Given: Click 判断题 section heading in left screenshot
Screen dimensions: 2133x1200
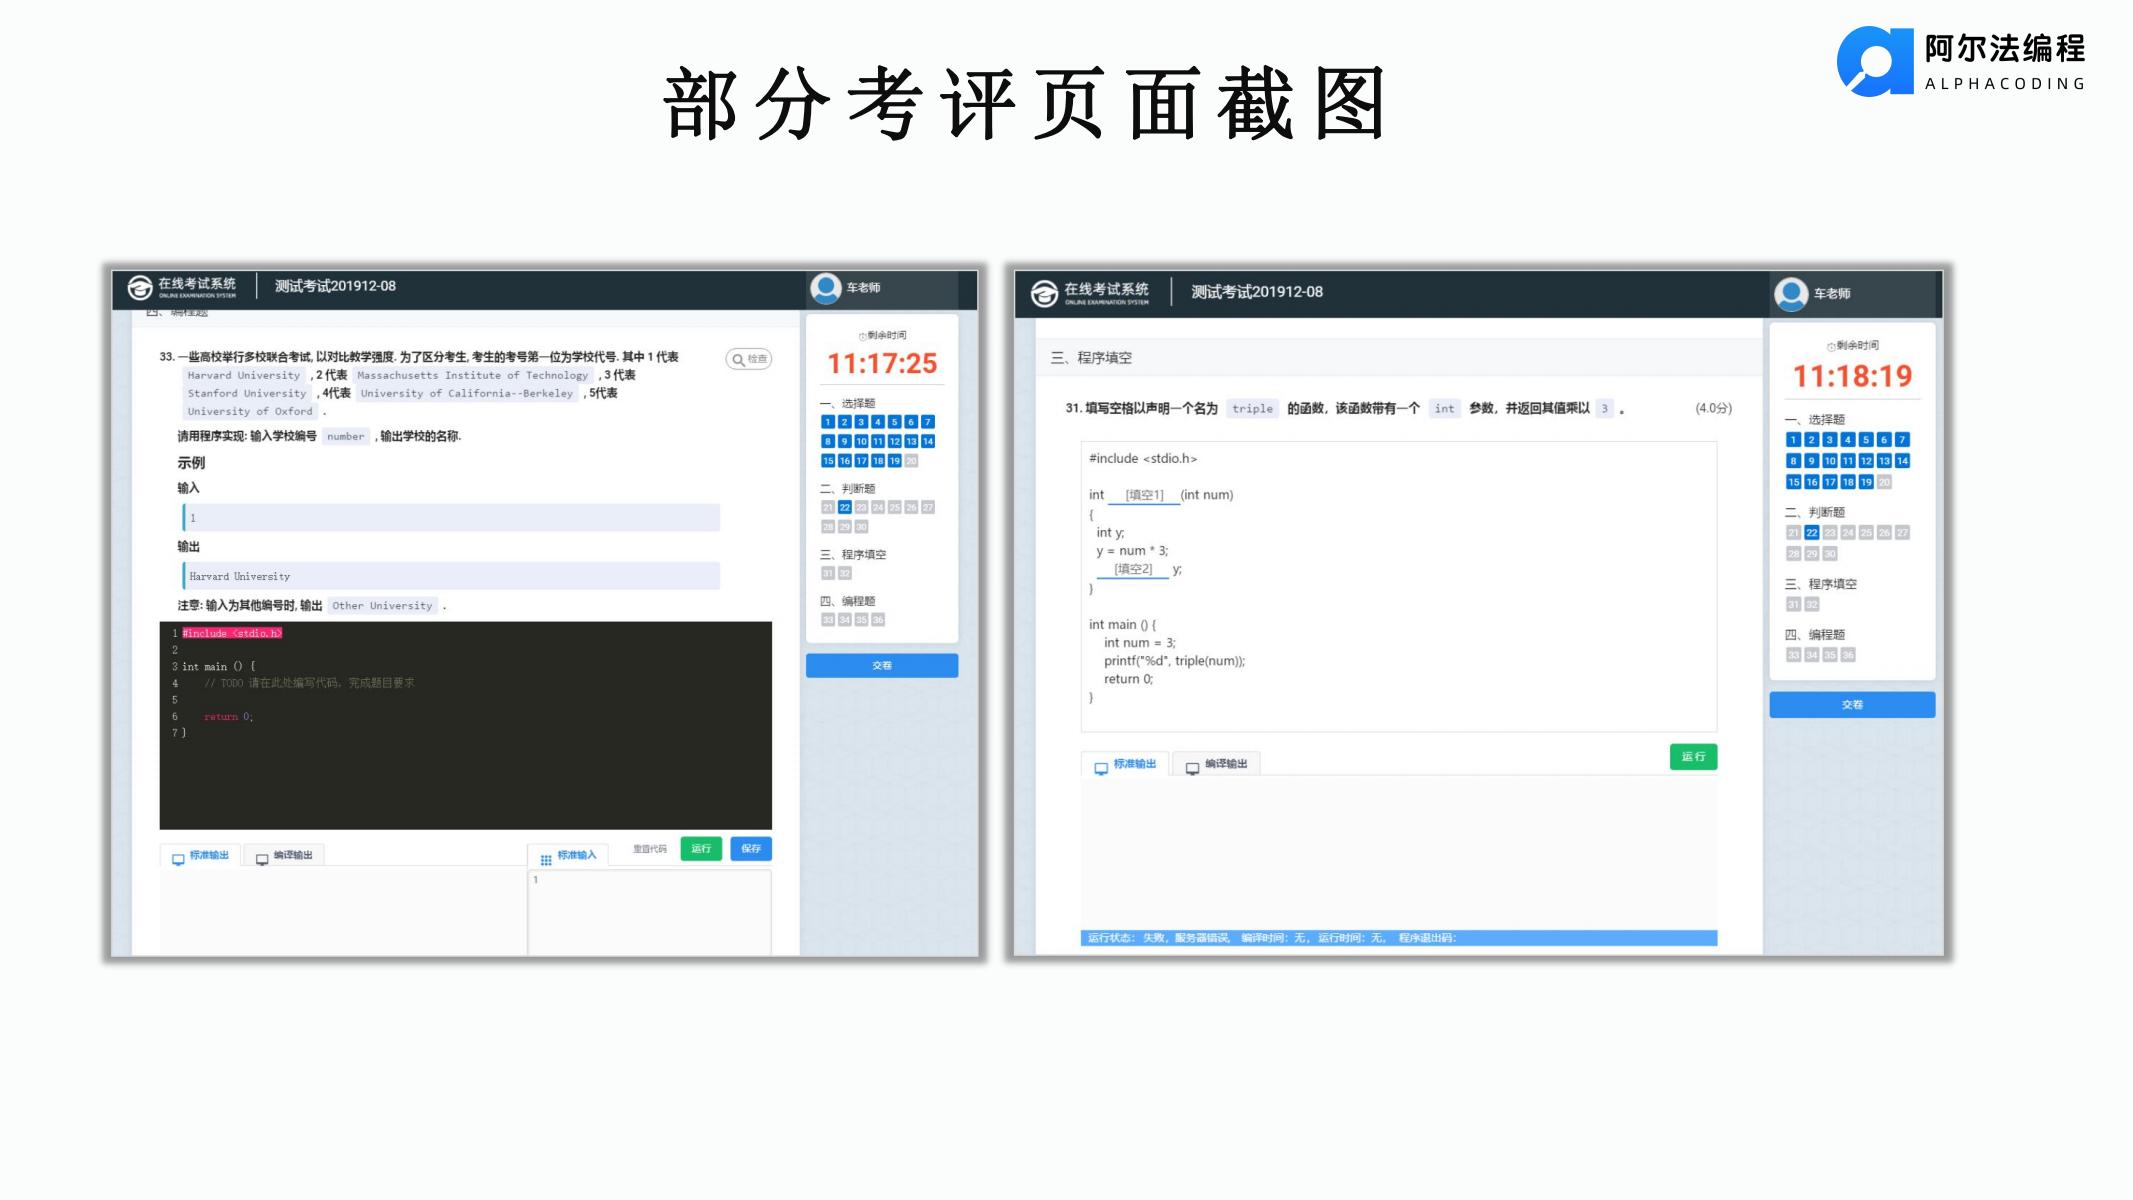Looking at the screenshot, I should [848, 489].
